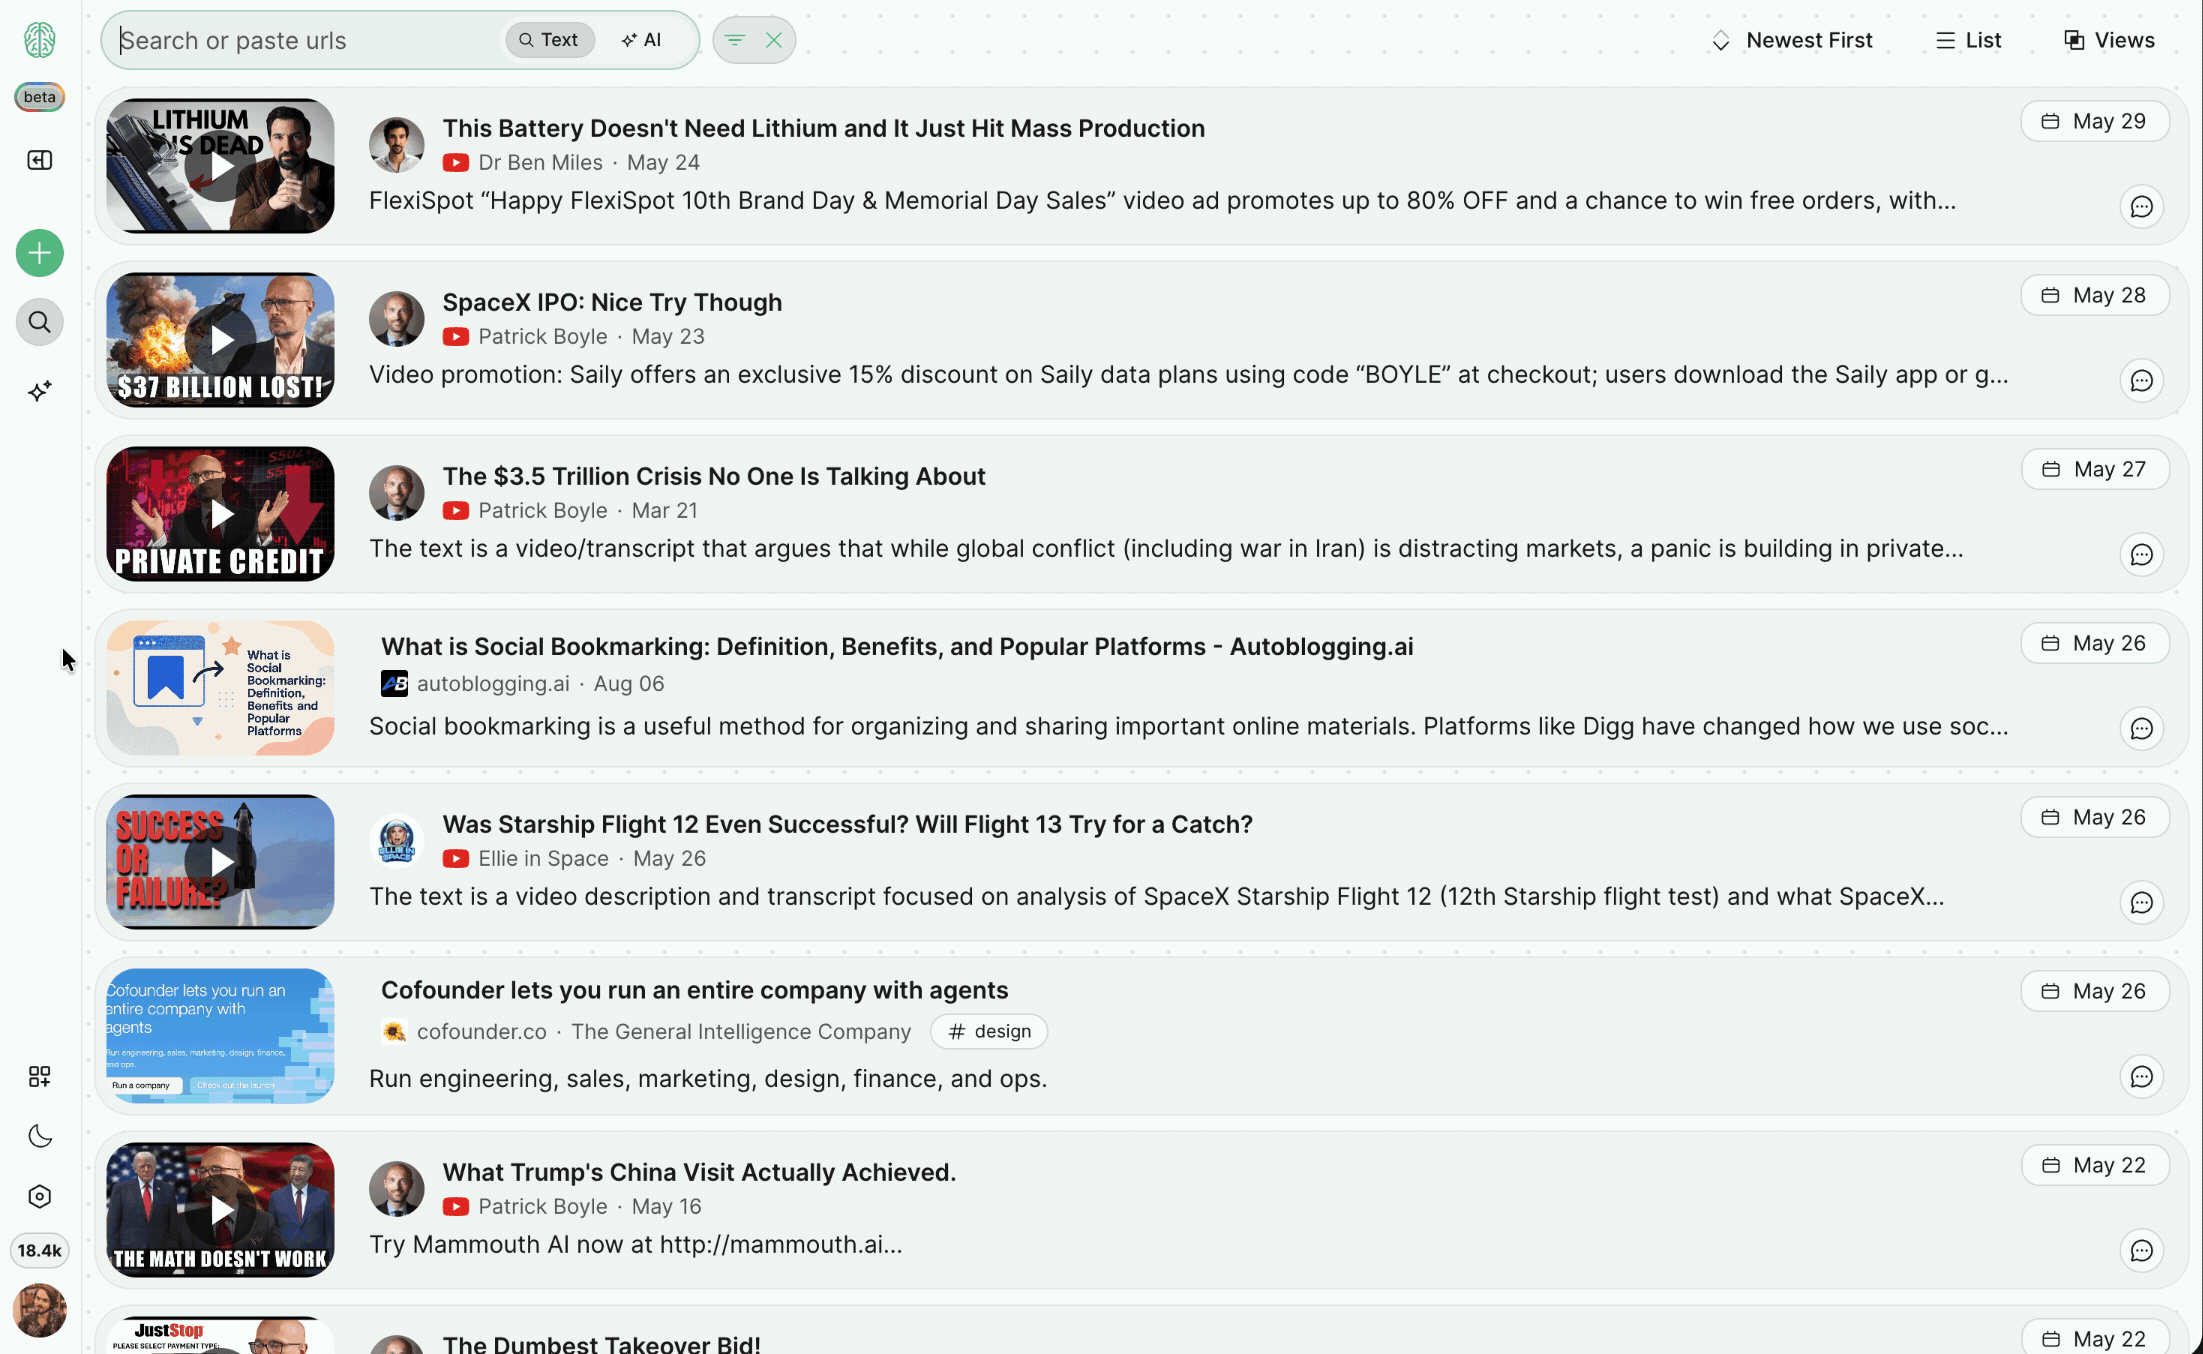Screen dimensions: 2203x1354
Task: Open the Cofounder page thumbnail
Action: click(221, 1036)
